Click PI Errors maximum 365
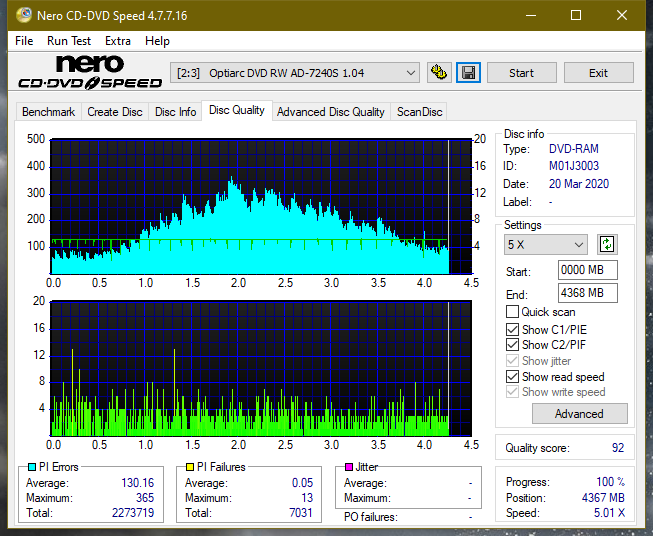Viewport: 653px width, 536px height. pos(145,498)
